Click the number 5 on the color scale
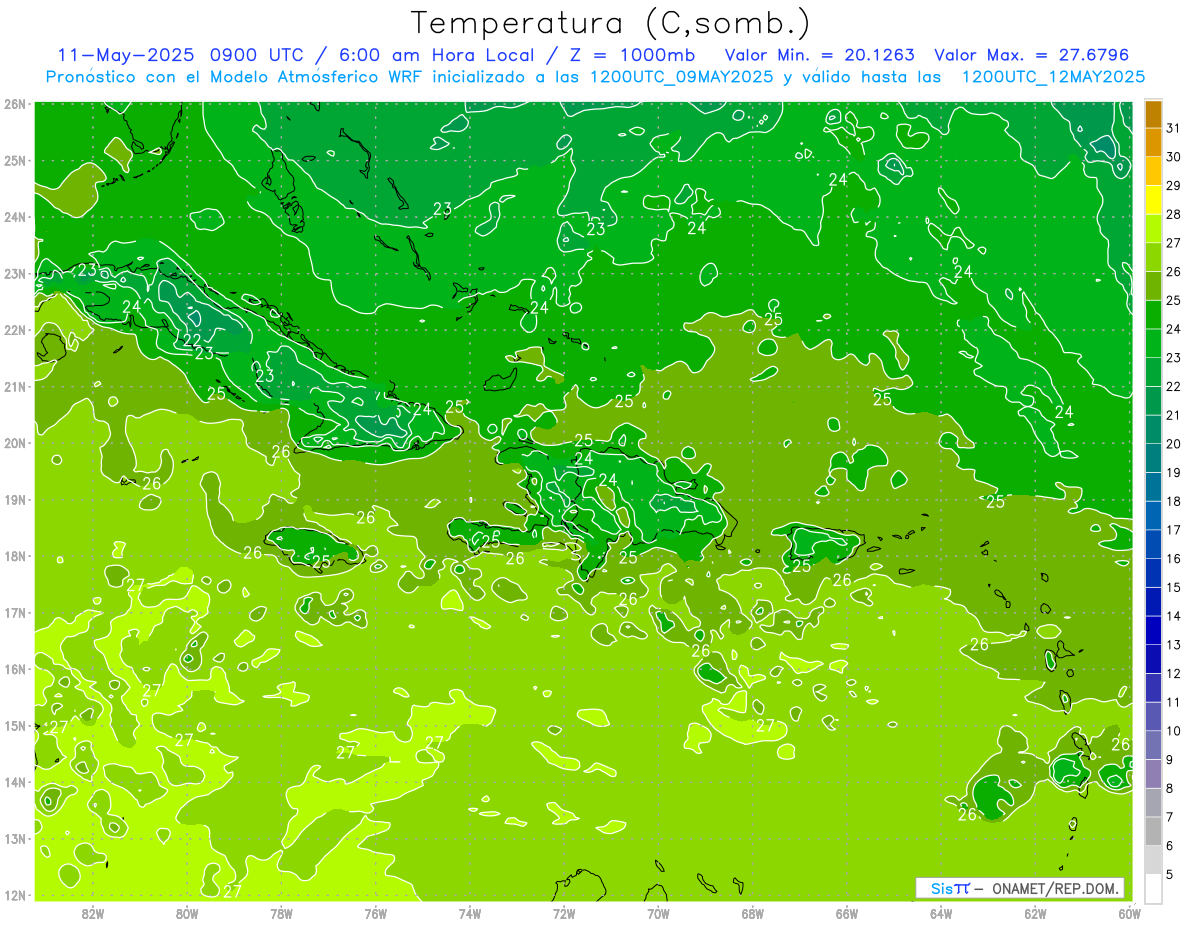The image size is (1200, 927). (x=1170, y=875)
